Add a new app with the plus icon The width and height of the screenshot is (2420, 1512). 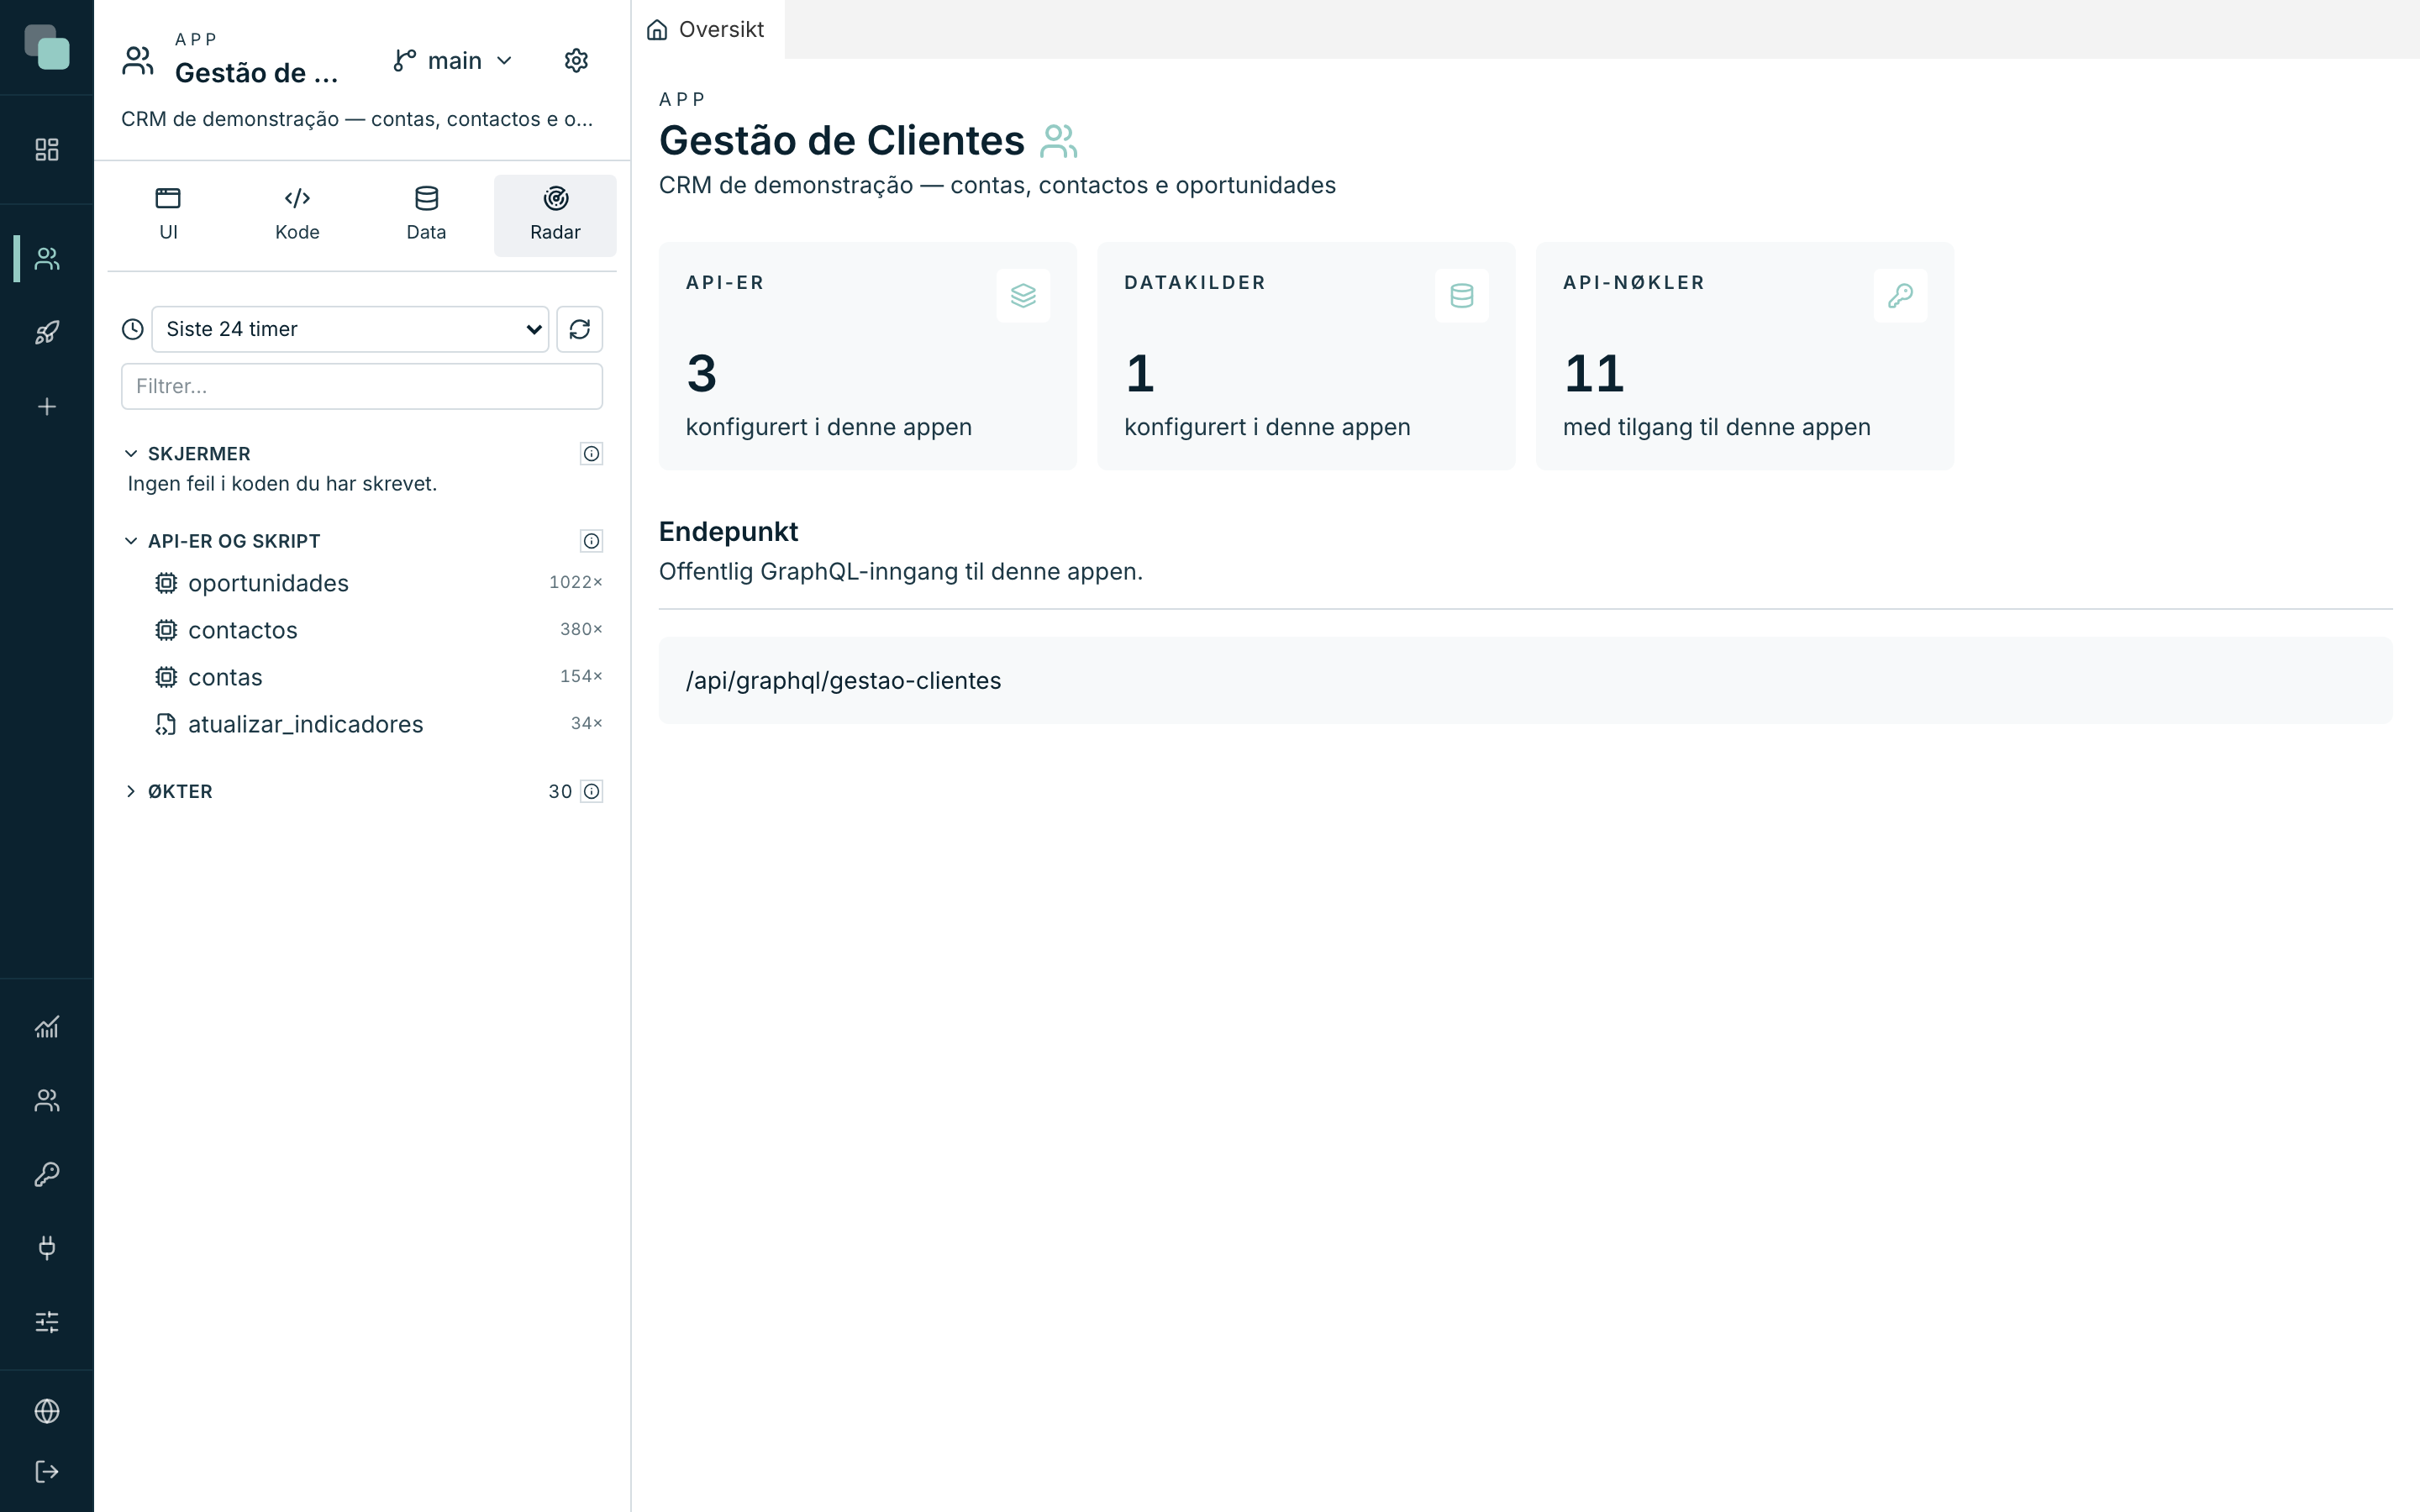pyautogui.click(x=47, y=407)
